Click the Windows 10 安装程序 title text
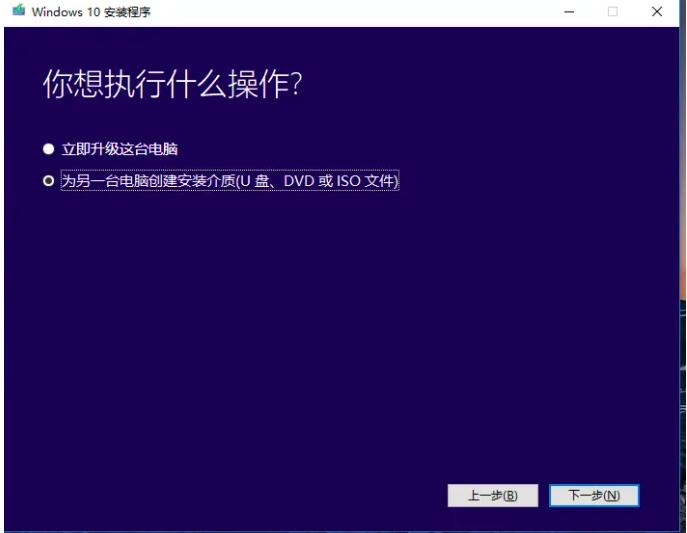 (91, 12)
